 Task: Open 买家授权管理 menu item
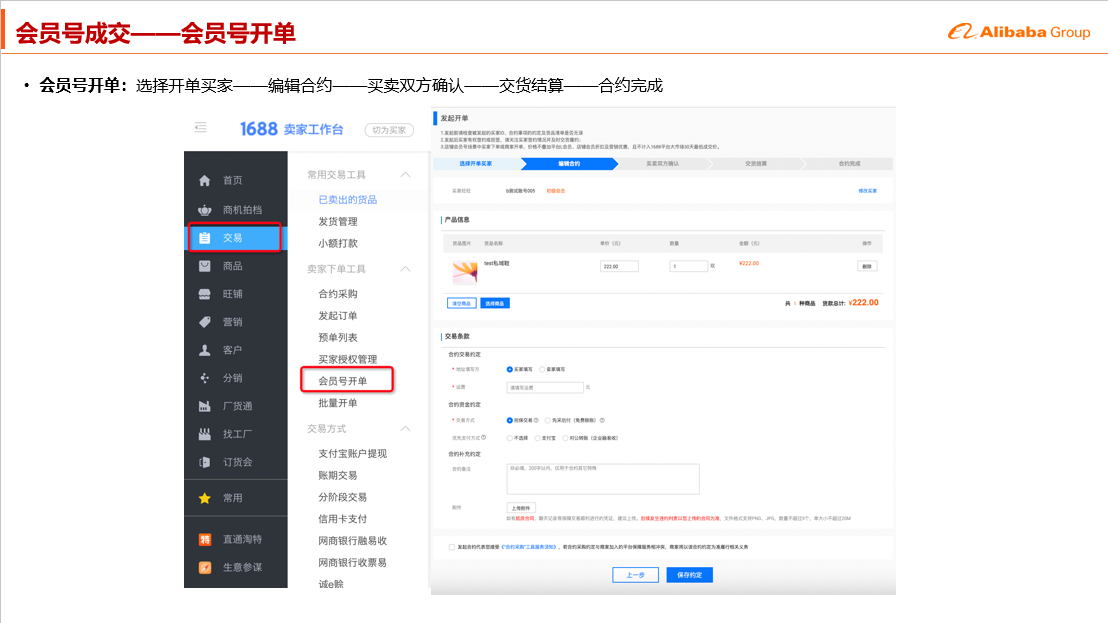point(348,360)
